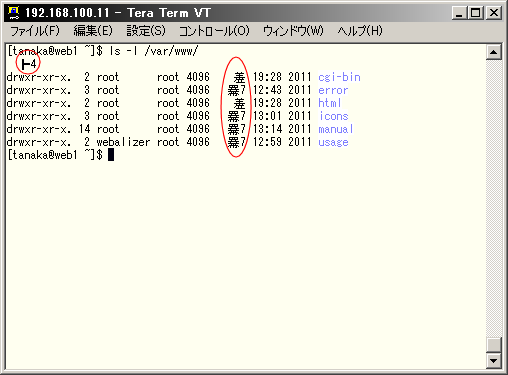Click the error directory name
The image size is (508, 375).
tap(333, 90)
